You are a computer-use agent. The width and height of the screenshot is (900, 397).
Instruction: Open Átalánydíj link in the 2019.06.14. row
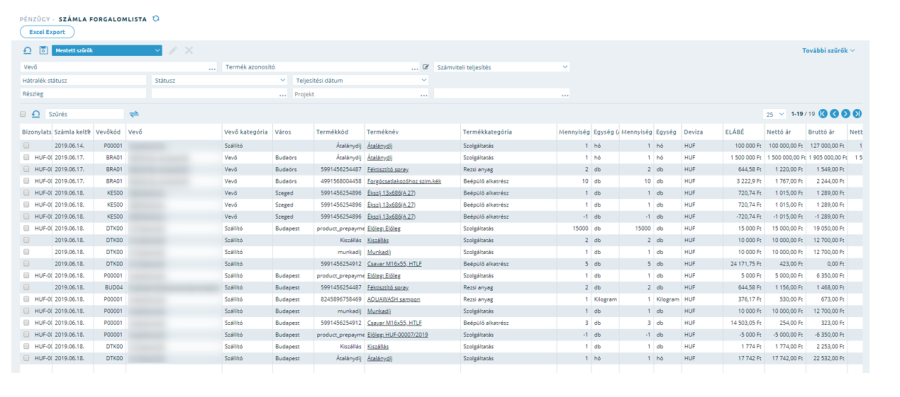click(379, 146)
